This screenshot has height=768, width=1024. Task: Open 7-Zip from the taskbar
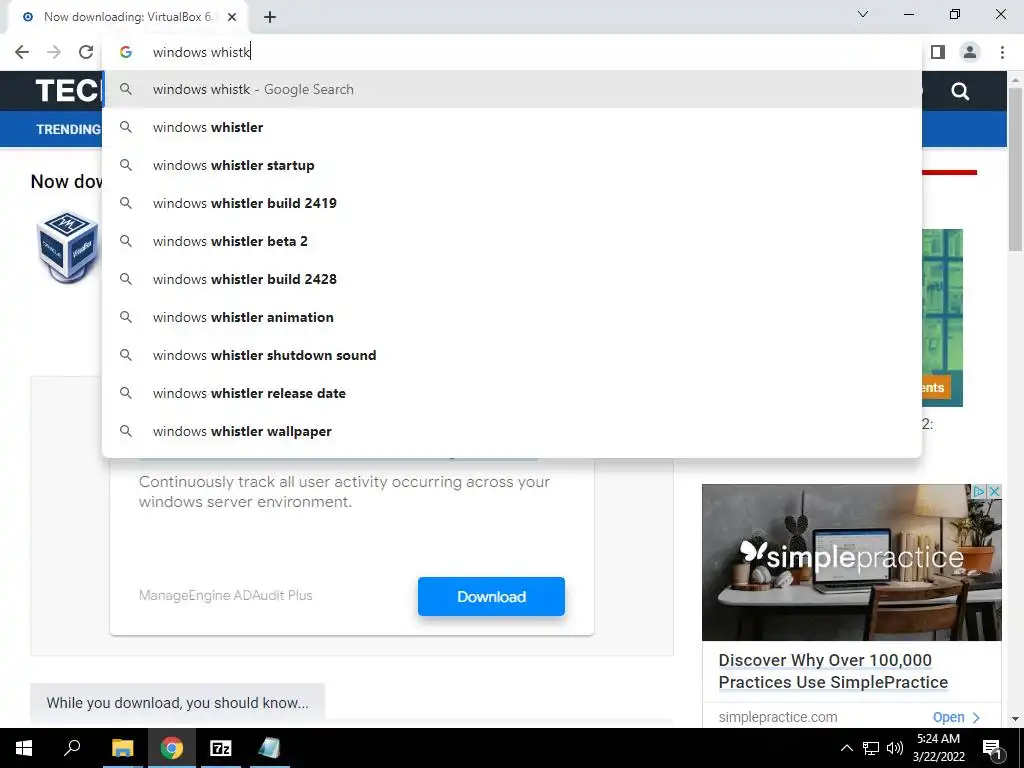coord(221,748)
